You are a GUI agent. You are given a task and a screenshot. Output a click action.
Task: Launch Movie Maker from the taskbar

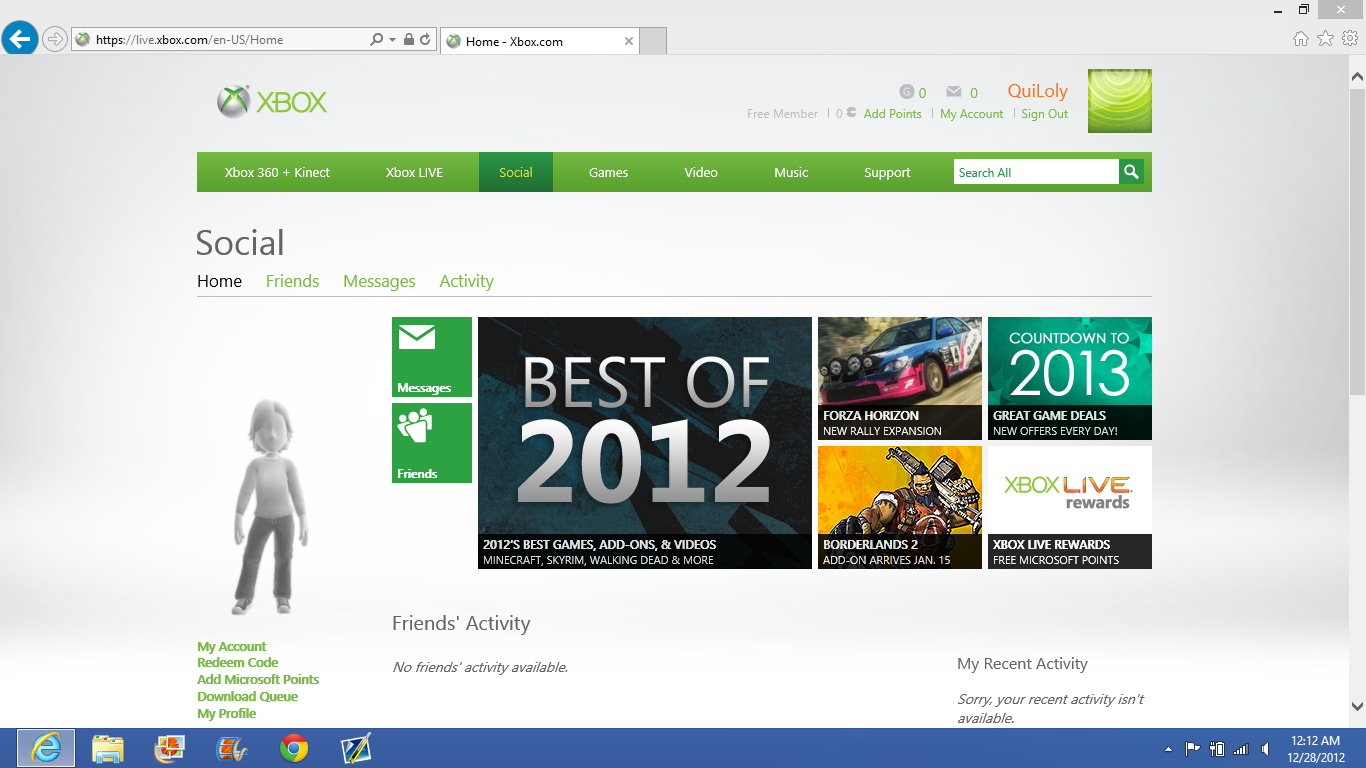point(232,748)
